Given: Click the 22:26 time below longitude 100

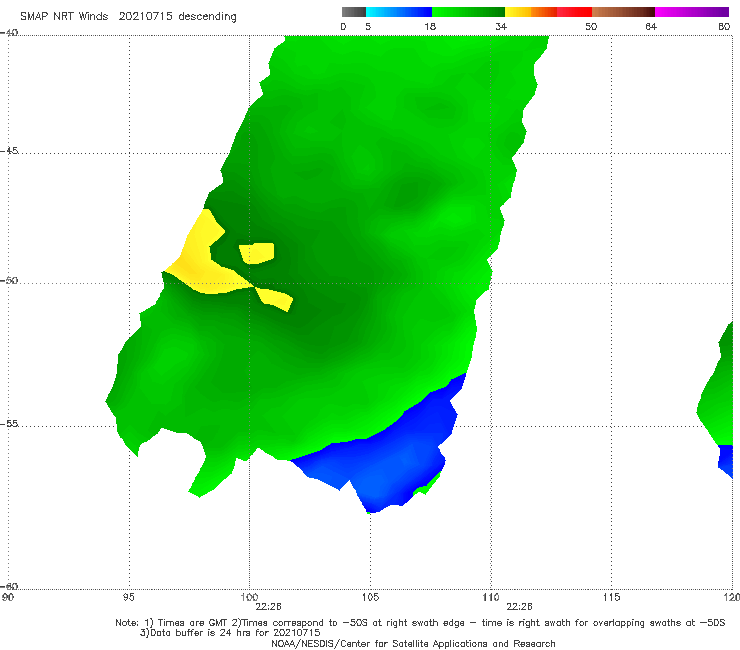Looking at the screenshot, I should [x=268, y=607].
